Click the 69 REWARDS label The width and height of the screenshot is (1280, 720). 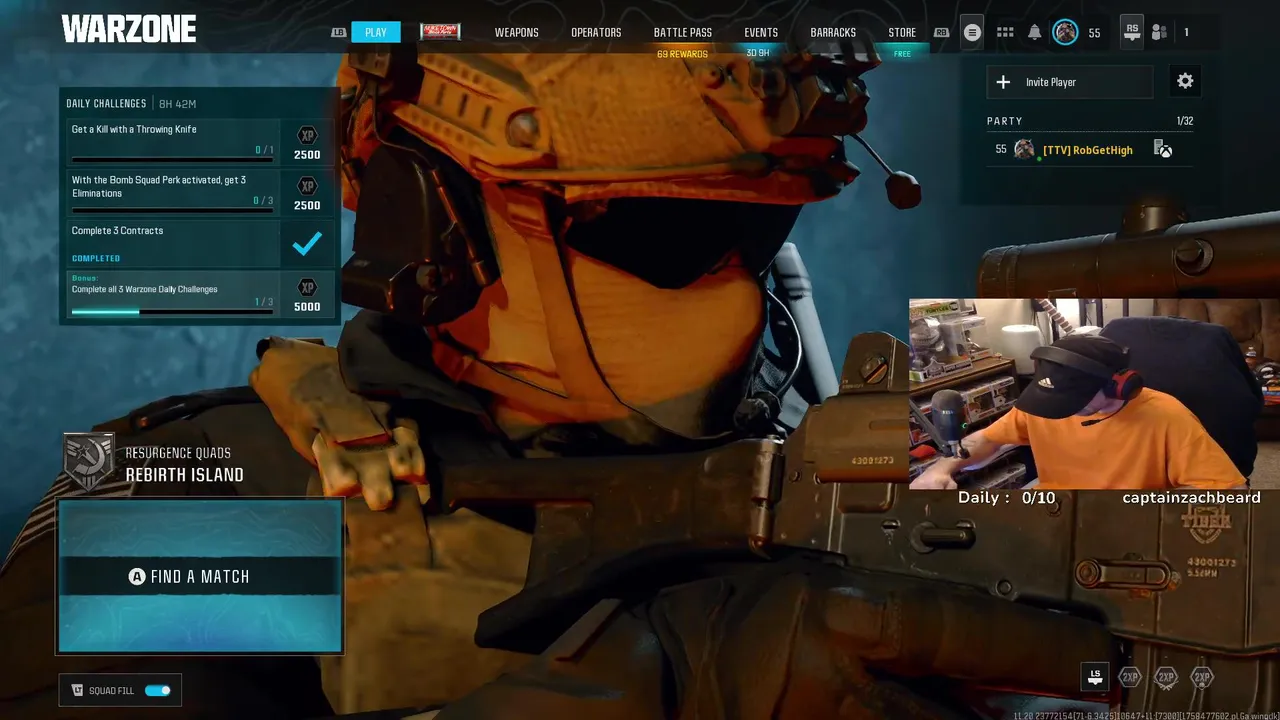(x=682, y=54)
